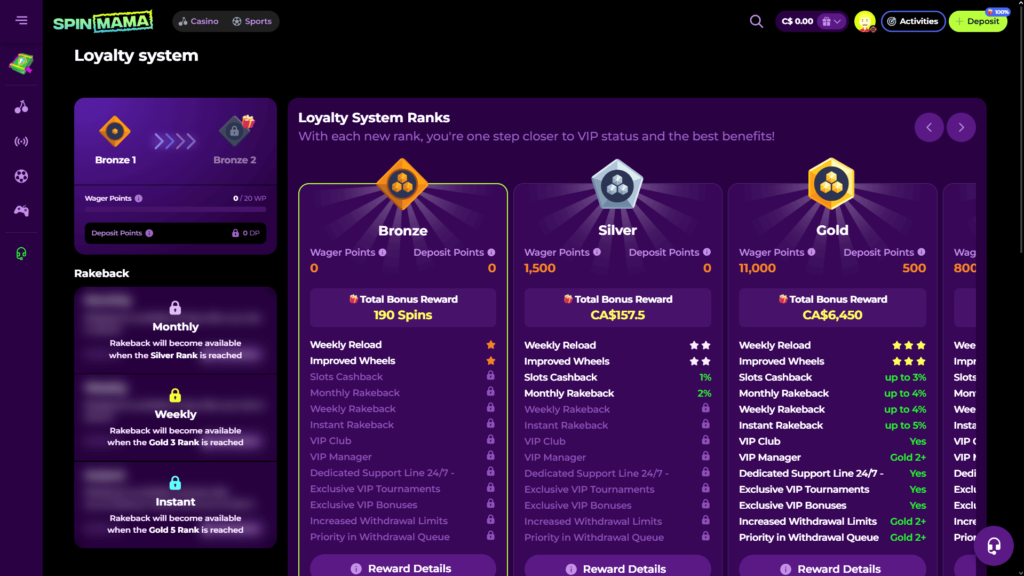Click the Activities button

click(x=912, y=21)
